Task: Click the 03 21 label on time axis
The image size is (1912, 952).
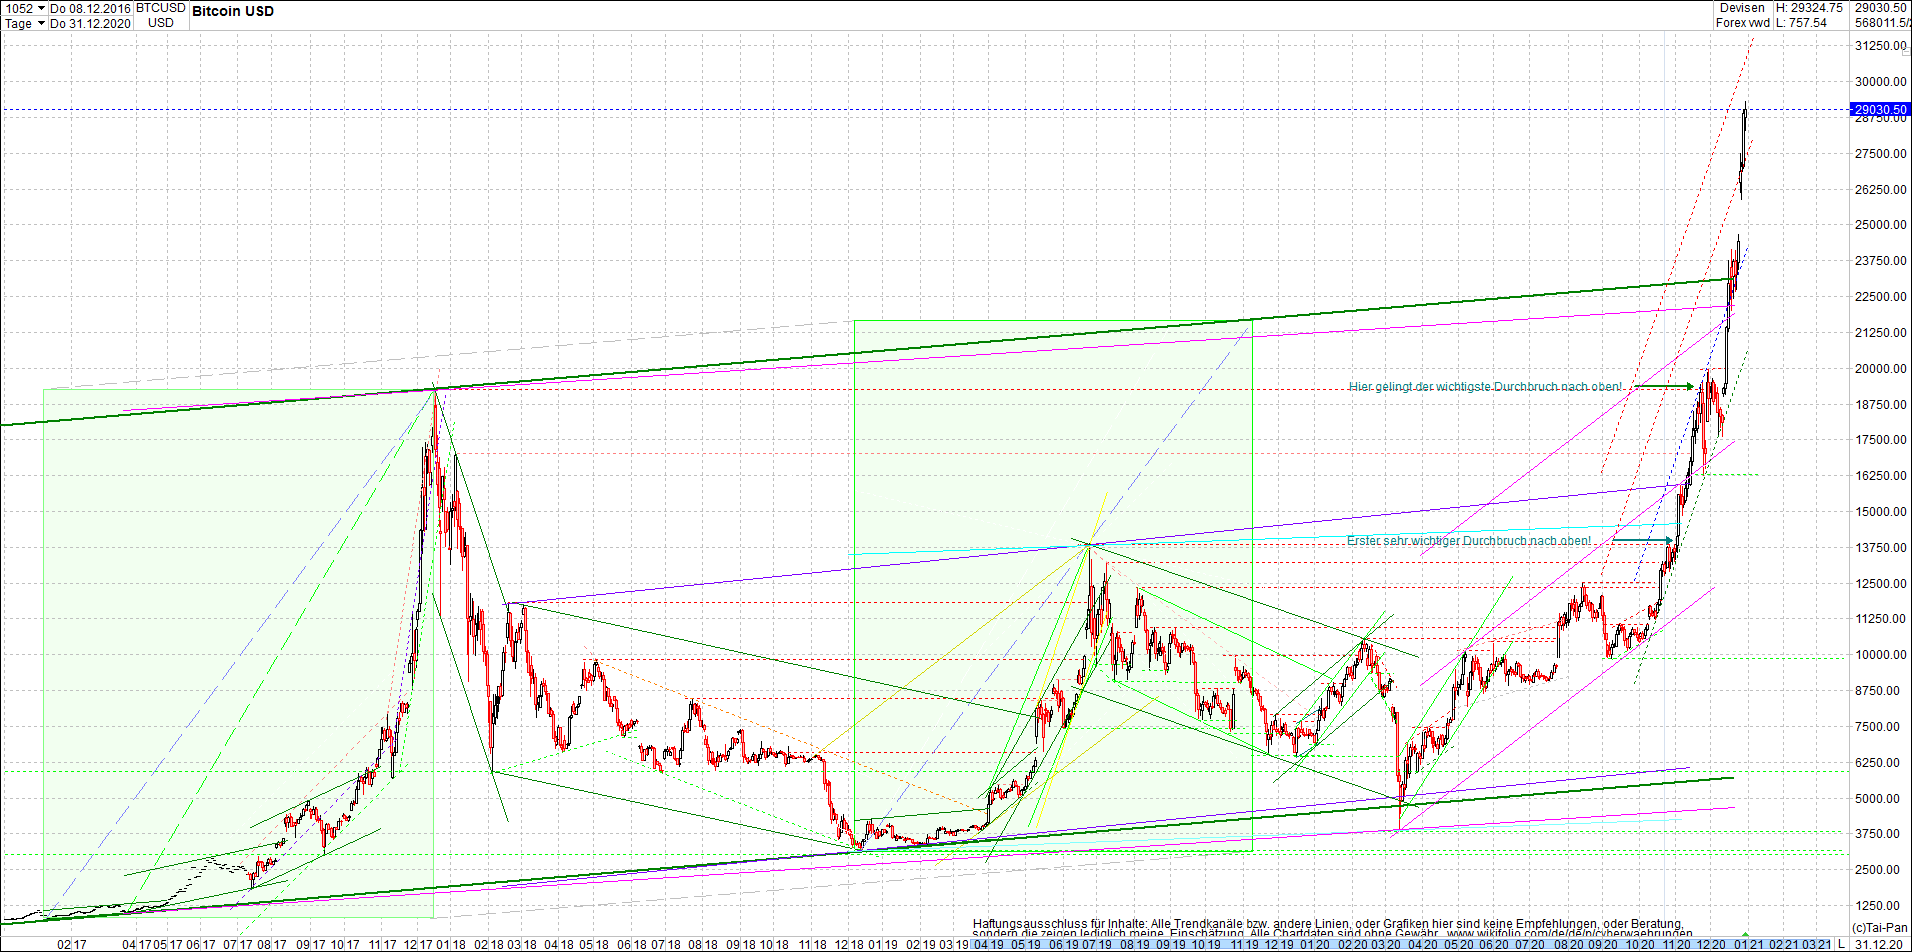Action: pos(1816,944)
